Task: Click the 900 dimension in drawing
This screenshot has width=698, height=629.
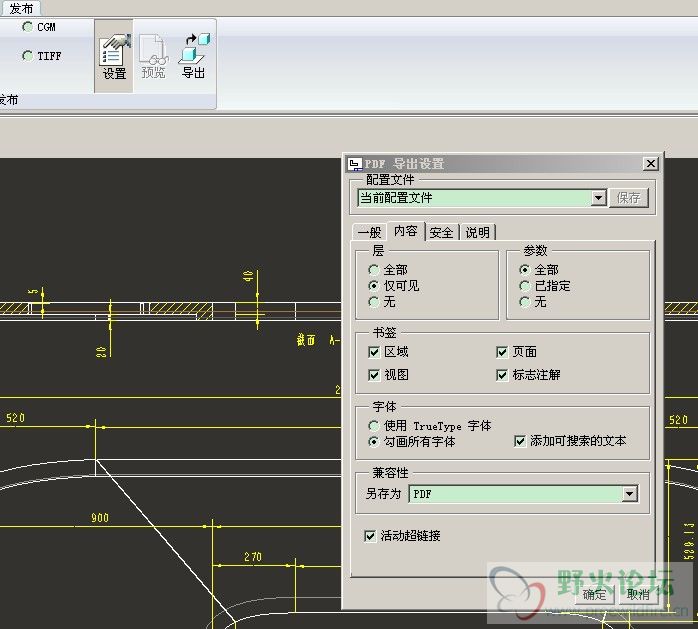Action: tap(100, 518)
